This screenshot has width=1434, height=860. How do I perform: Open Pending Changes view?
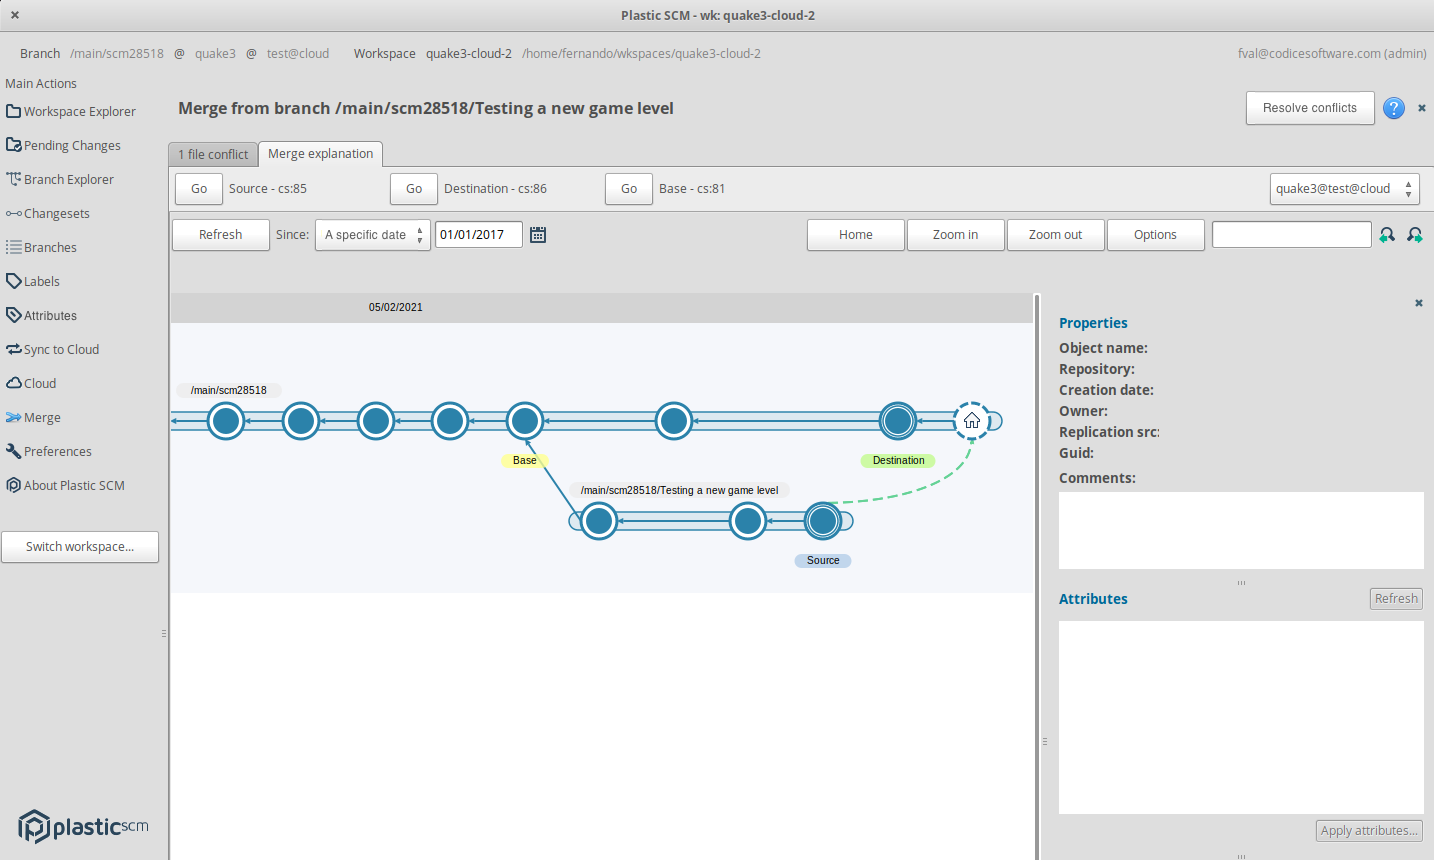coord(64,145)
